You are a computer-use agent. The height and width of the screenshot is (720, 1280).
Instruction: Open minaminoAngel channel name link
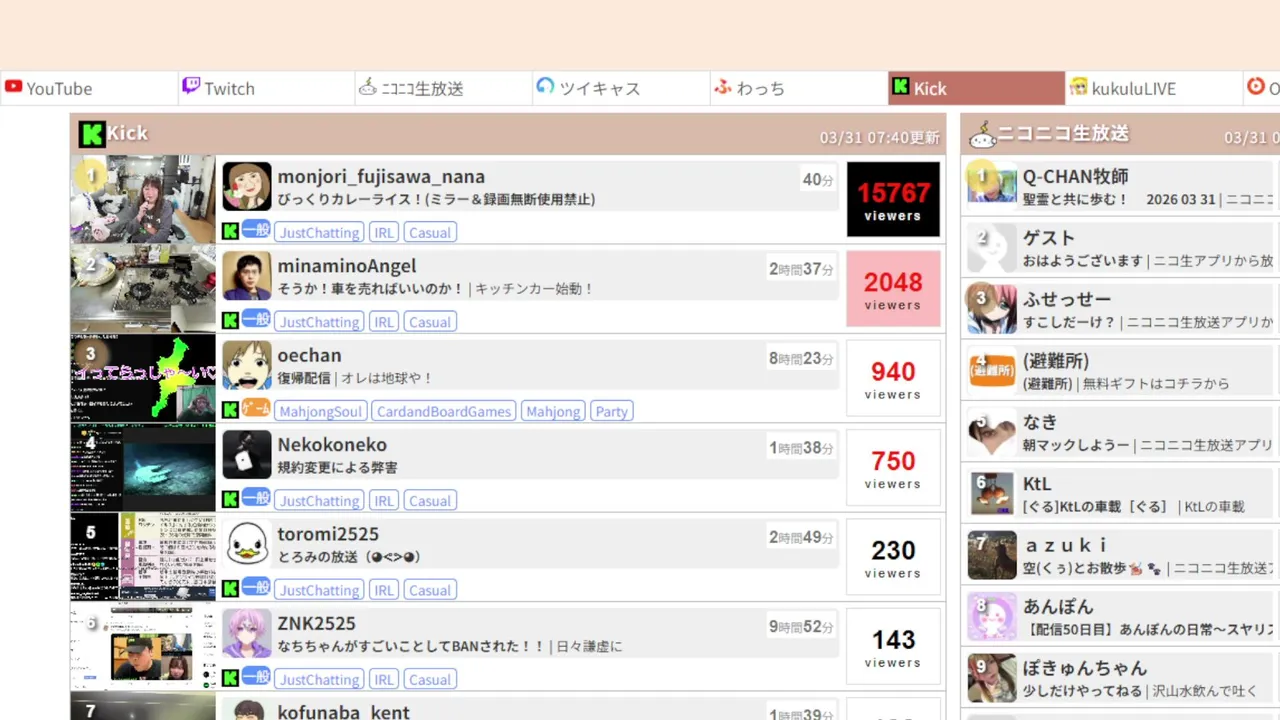pos(347,266)
